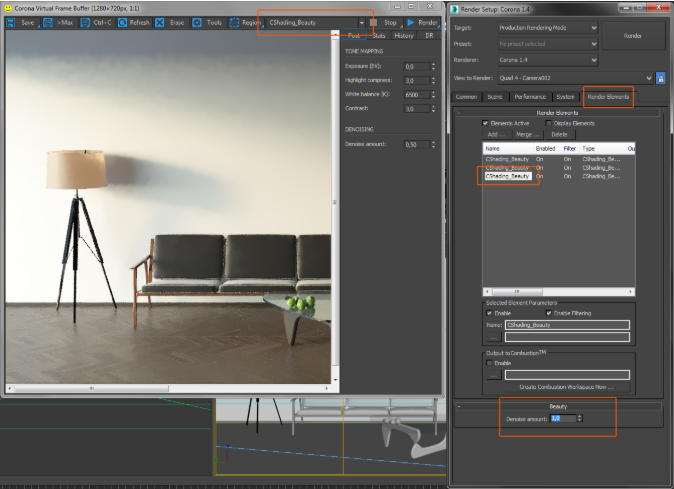Toggle the Elements Active checkbox
The height and width of the screenshot is (489, 674).
(x=485, y=123)
